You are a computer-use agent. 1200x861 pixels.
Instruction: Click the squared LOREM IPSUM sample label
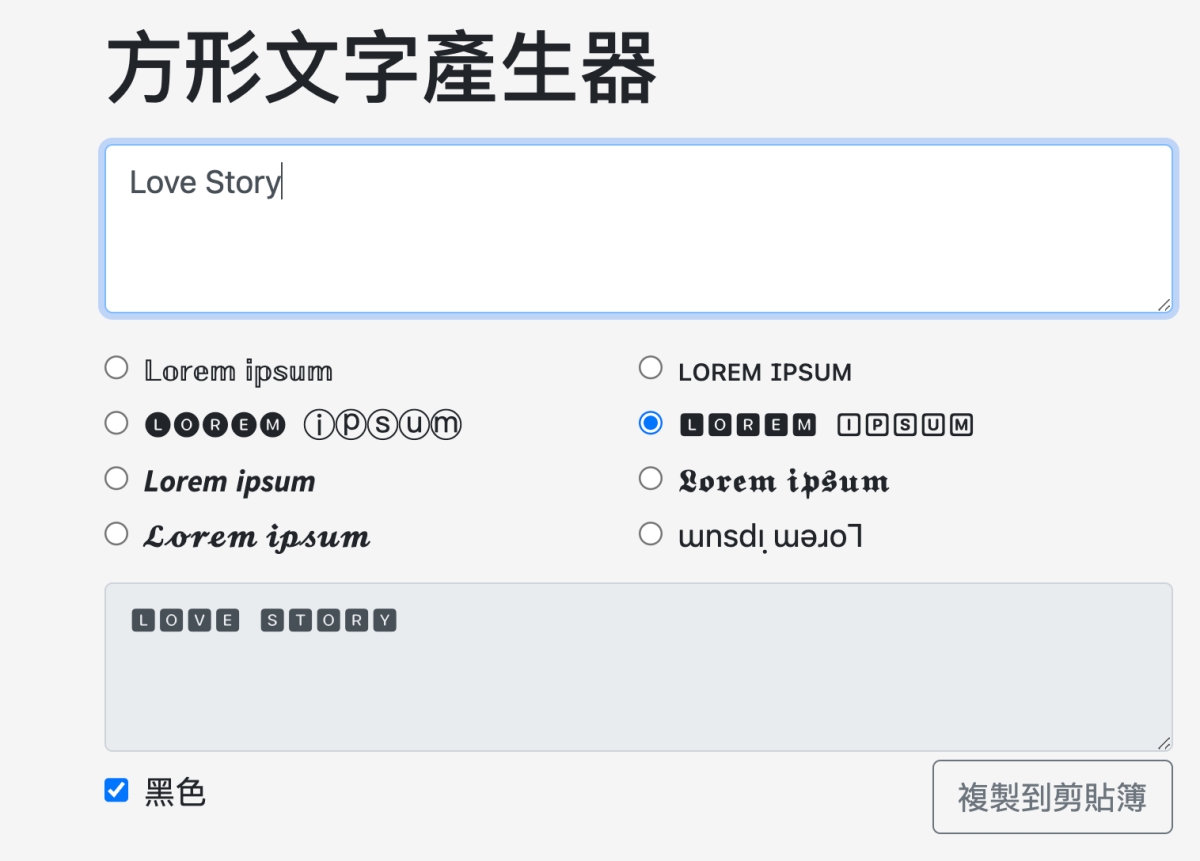[825, 425]
